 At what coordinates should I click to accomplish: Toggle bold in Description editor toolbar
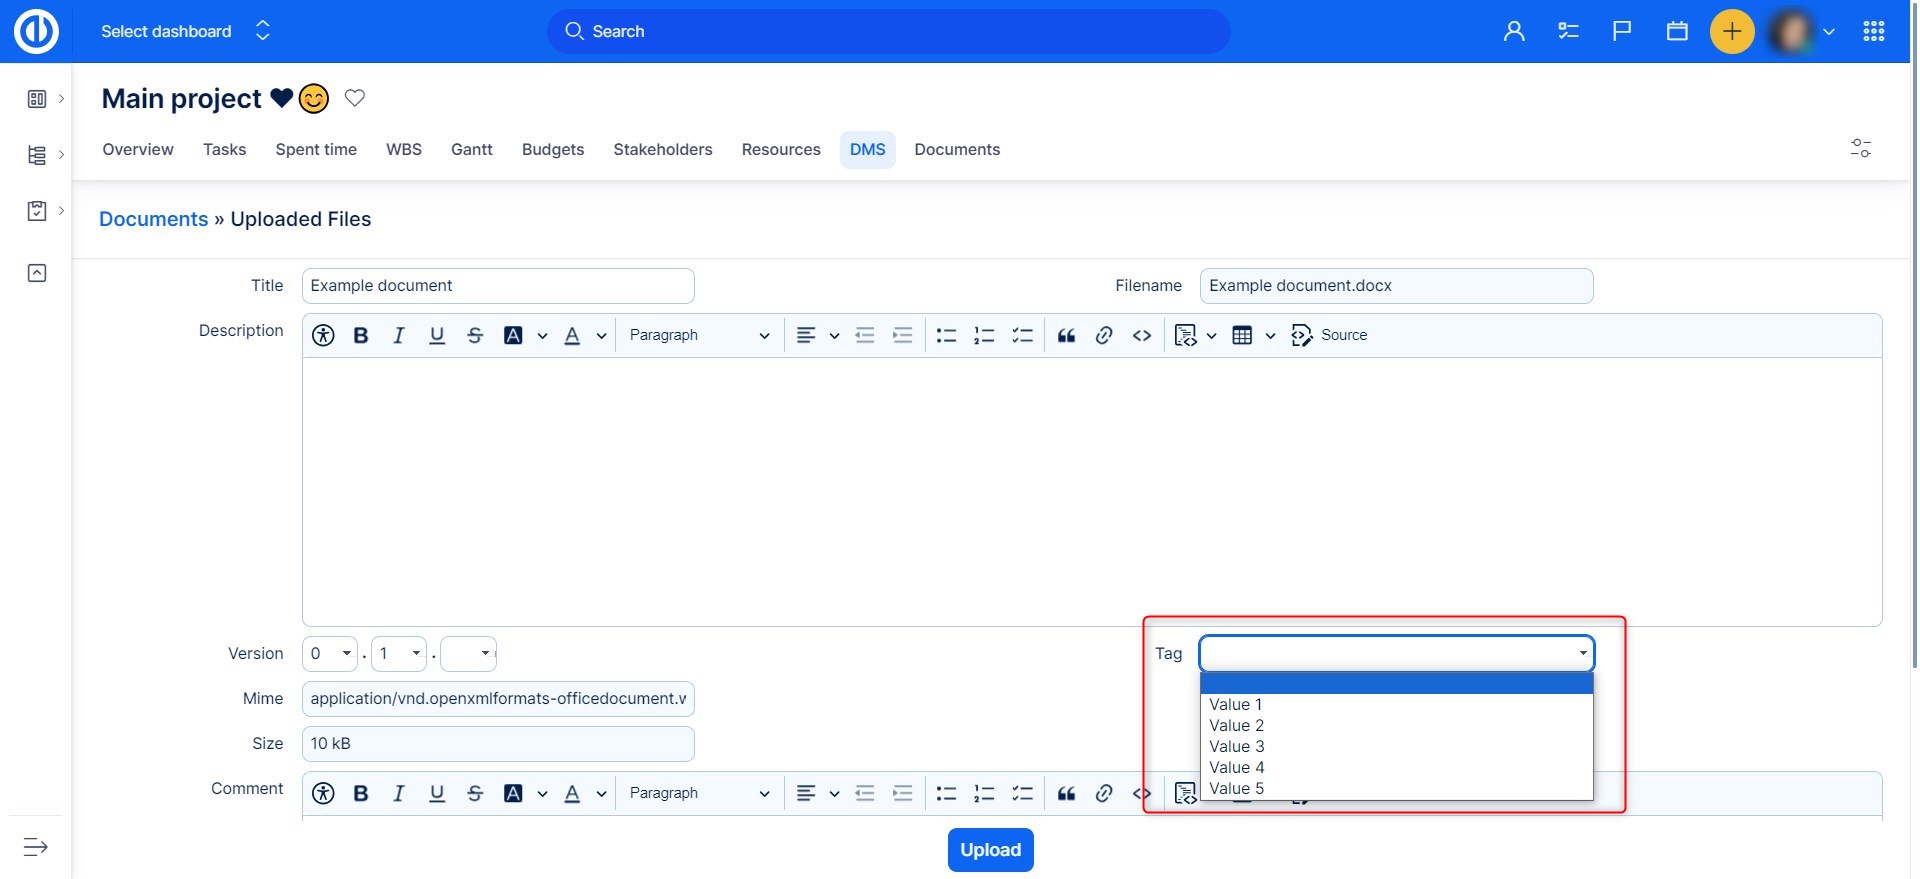[x=361, y=336]
